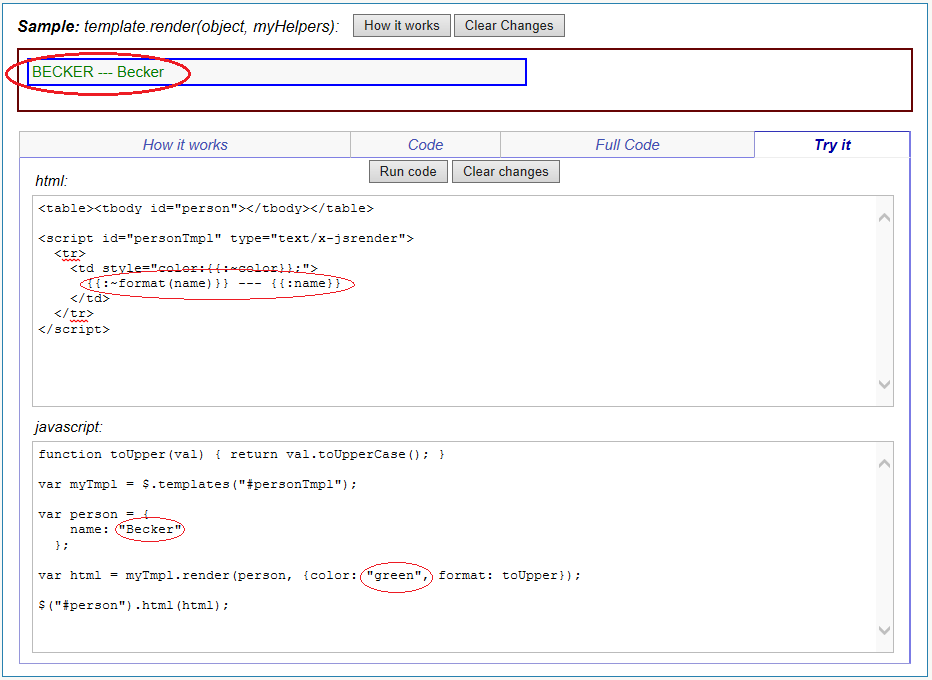The width and height of the screenshot is (932, 680).
Task: Click the td style color line
Action: point(194,269)
